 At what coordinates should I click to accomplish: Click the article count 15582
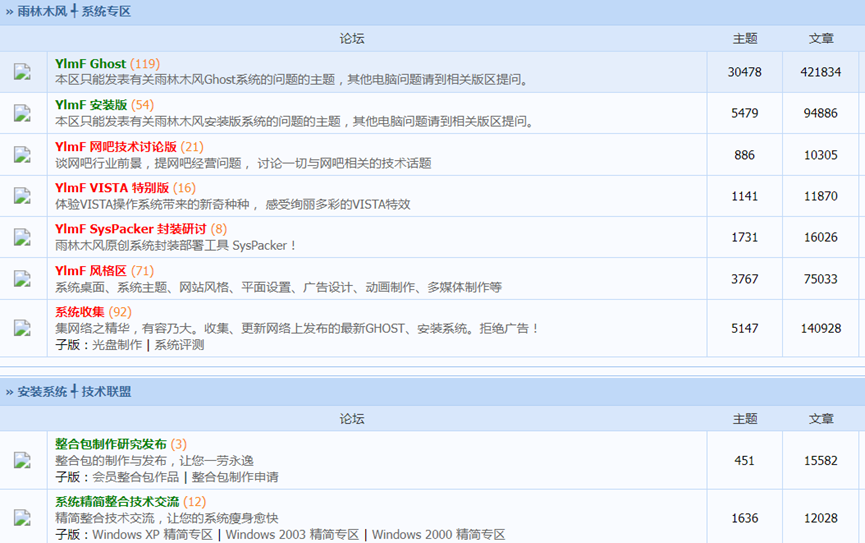pyautogui.click(x=821, y=460)
